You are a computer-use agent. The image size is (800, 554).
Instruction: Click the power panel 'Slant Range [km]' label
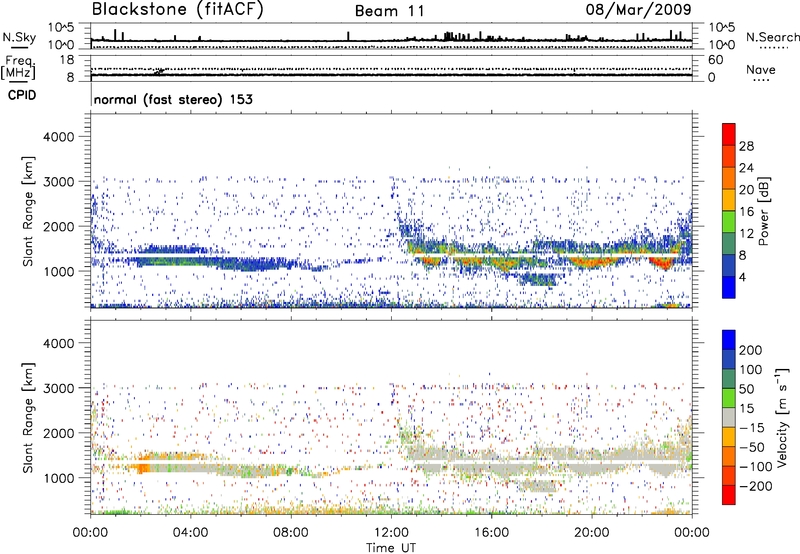pyautogui.click(x=28, y=211)
